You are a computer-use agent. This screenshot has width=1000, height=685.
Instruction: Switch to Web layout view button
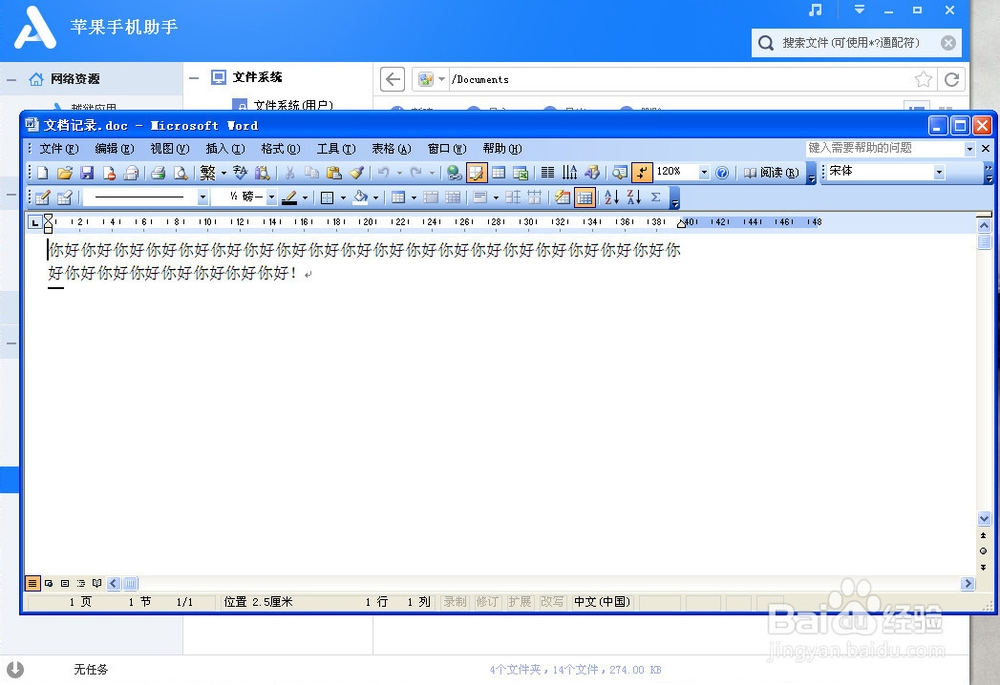[x=48, y=583]
